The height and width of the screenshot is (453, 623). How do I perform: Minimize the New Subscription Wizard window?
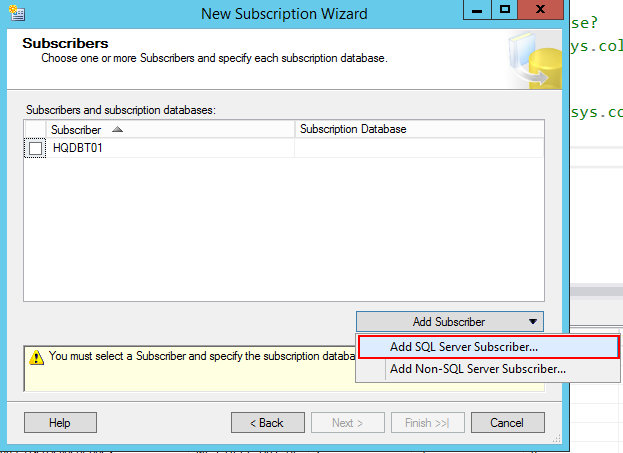point(477,10)
